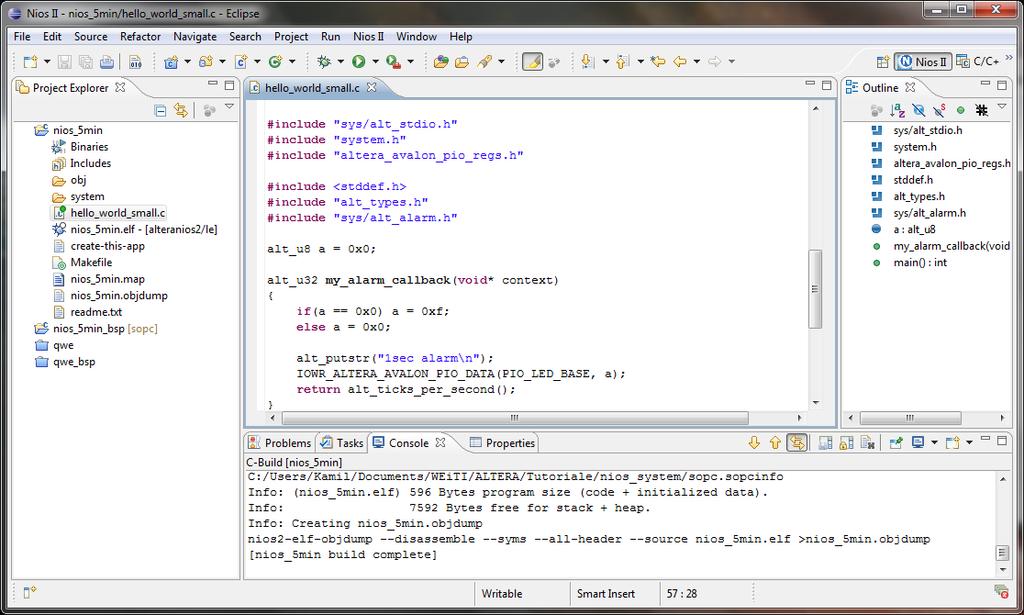Run the program with the green play icon
Image resolution: width=1024 pixels, height=615 pixels.
[359, 61]
